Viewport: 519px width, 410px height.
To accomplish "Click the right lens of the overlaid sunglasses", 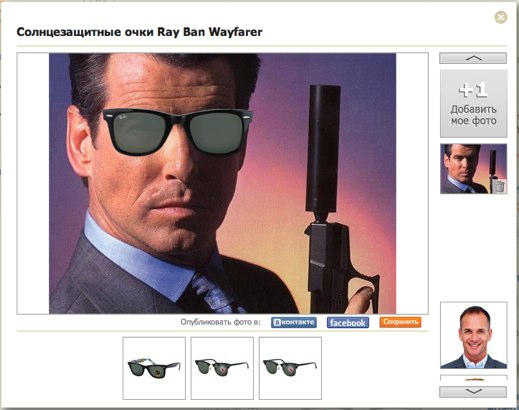I will click(217, 133).
